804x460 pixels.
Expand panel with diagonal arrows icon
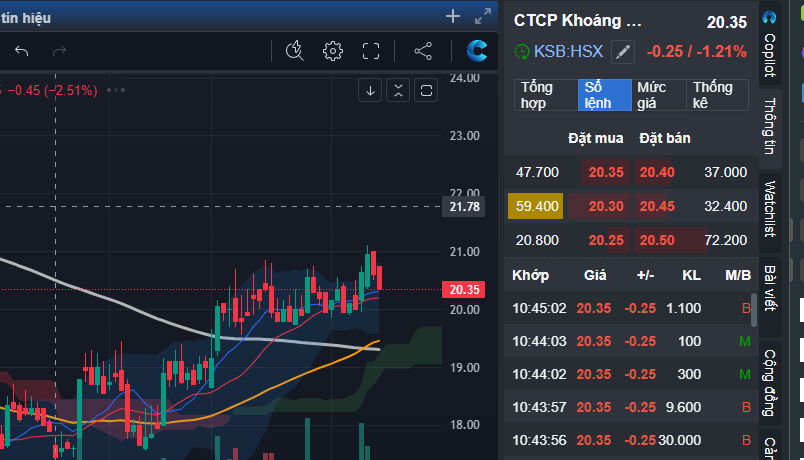[x=483, y=16]
